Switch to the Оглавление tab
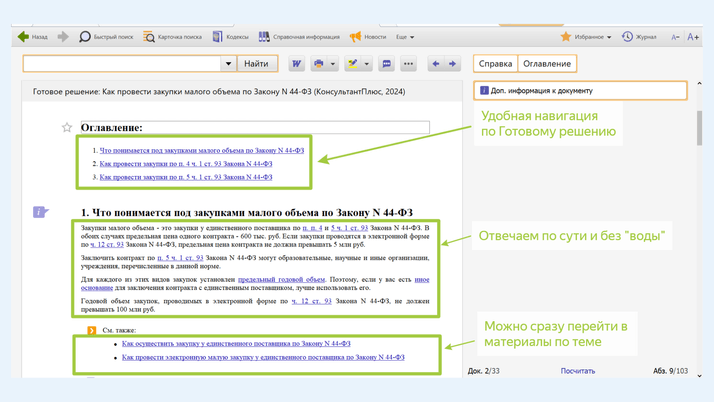 point(547,64)
